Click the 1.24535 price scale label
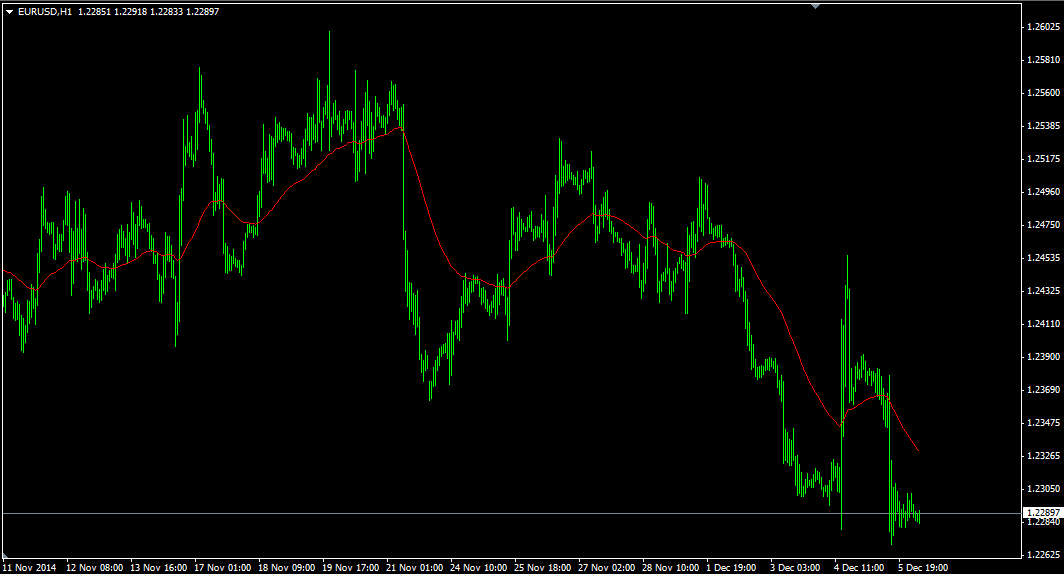The image size is (1064, 574). point(1044,258)
